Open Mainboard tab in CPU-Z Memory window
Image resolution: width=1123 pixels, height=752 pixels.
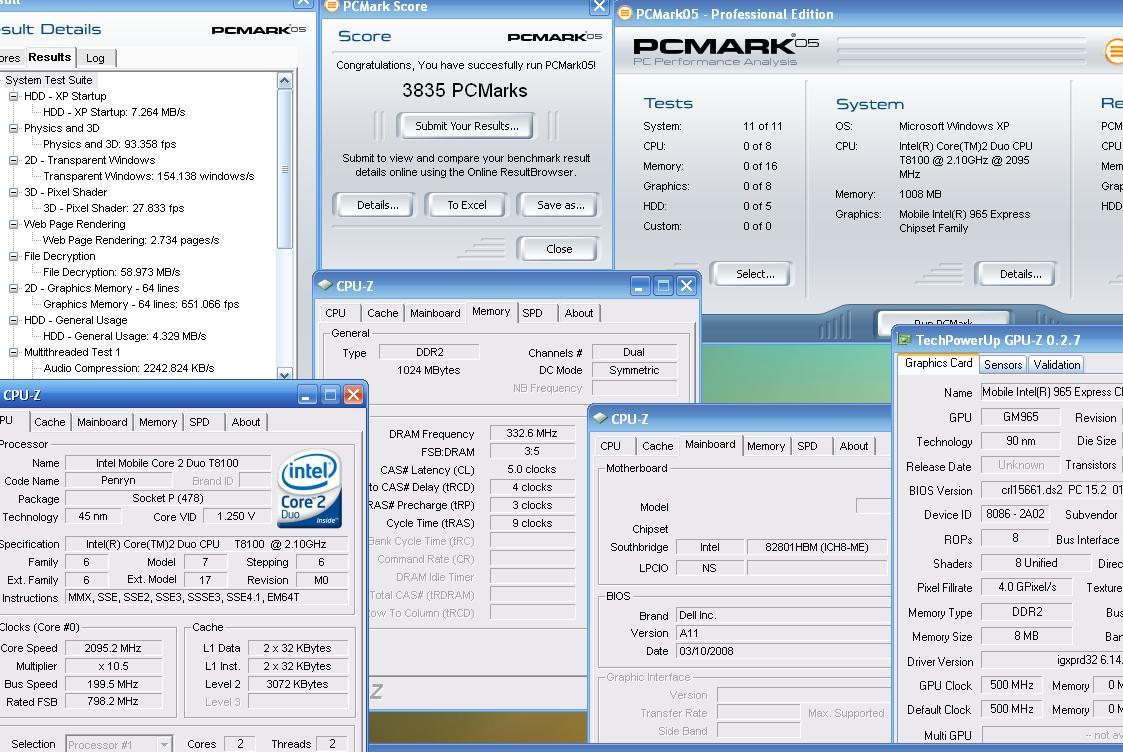click(x=435, y=313)
